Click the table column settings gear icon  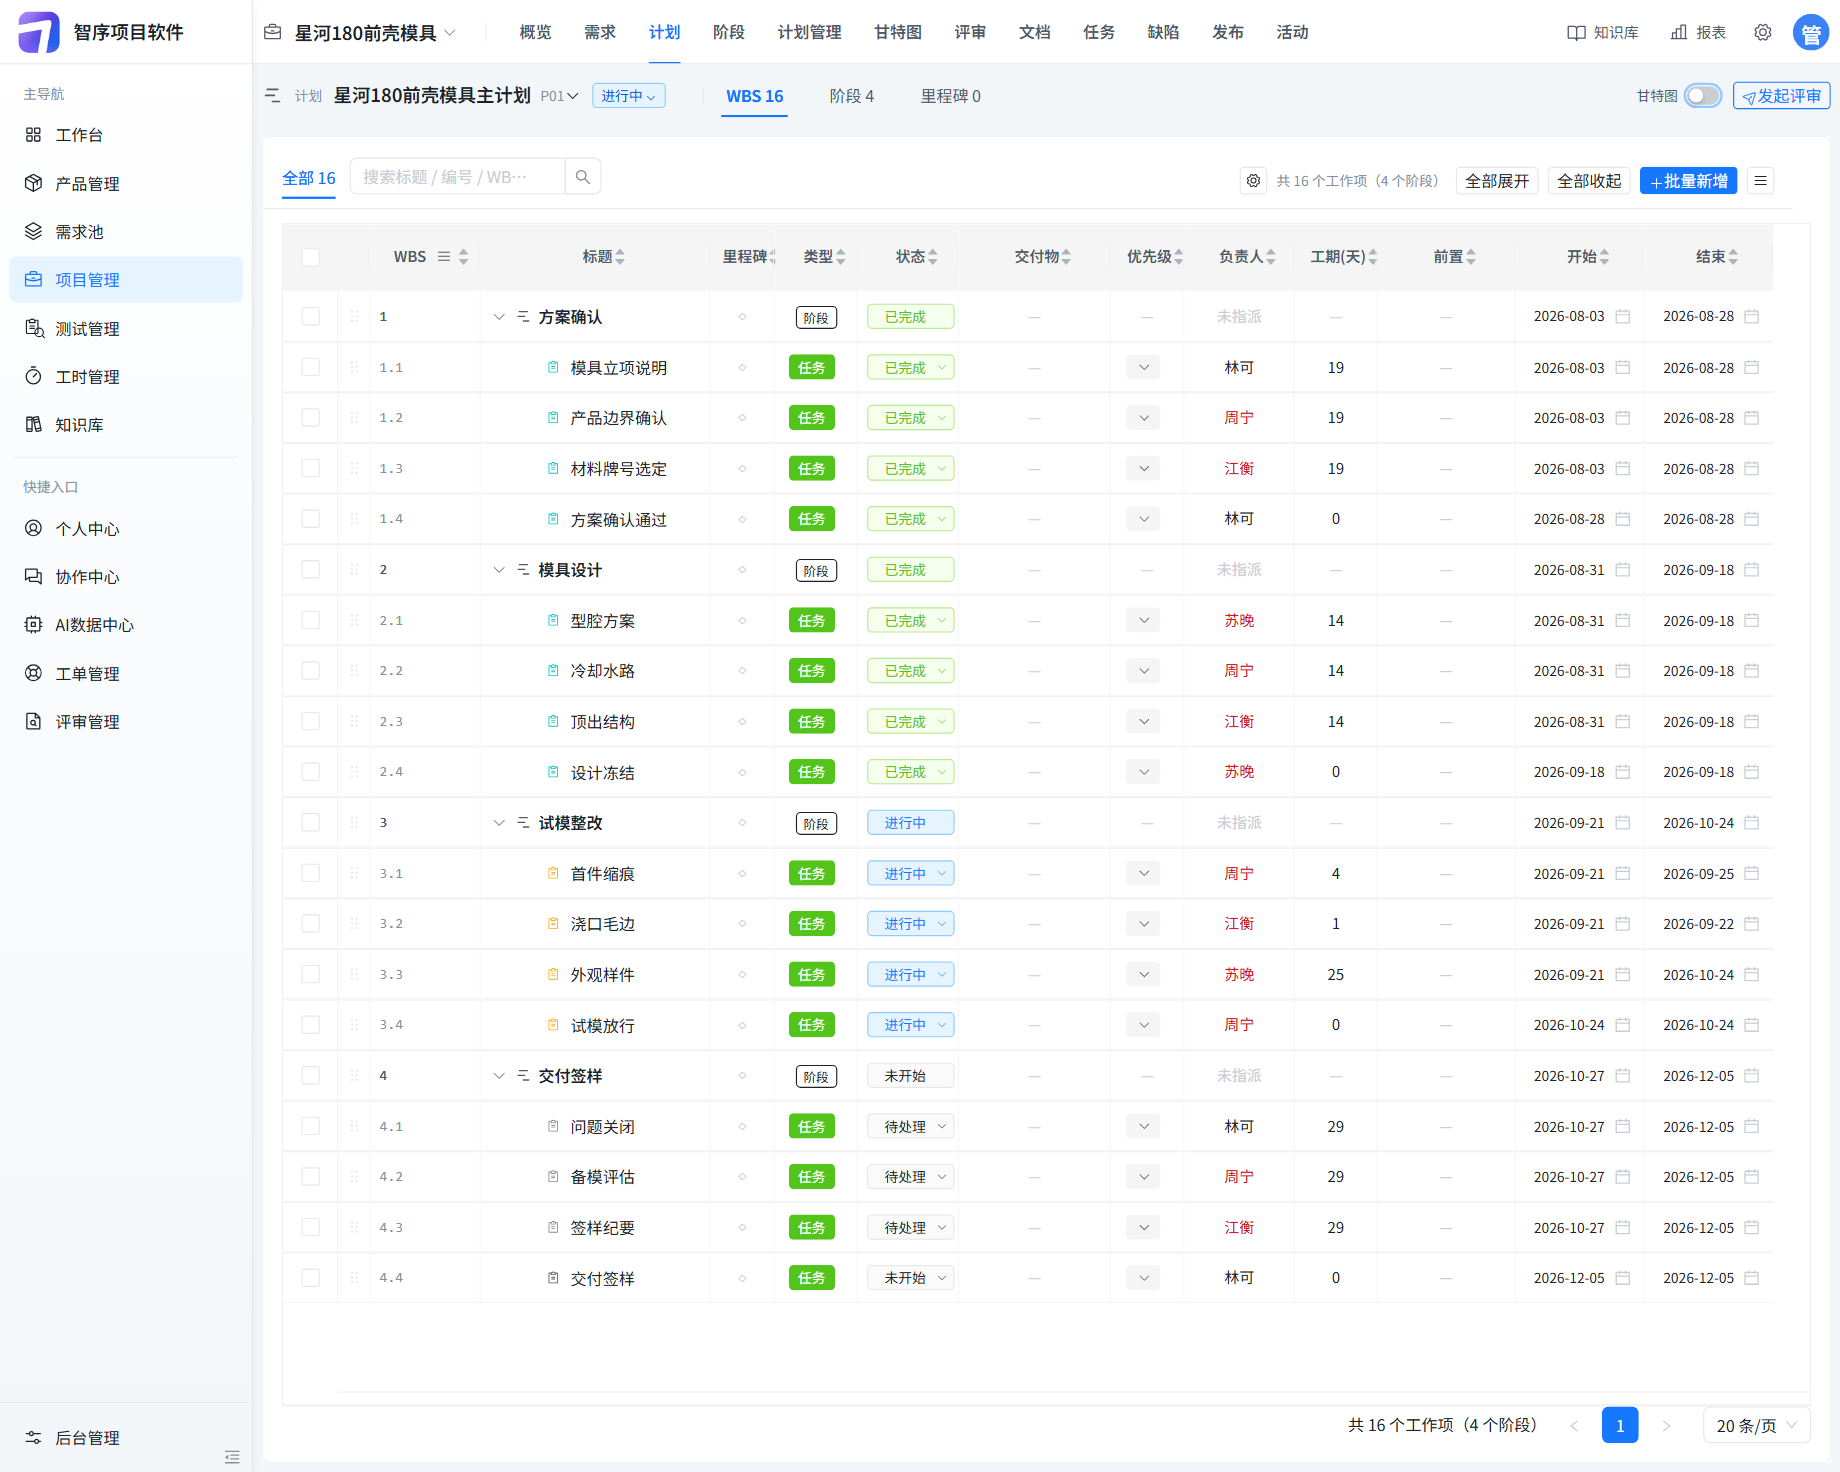1253,181
